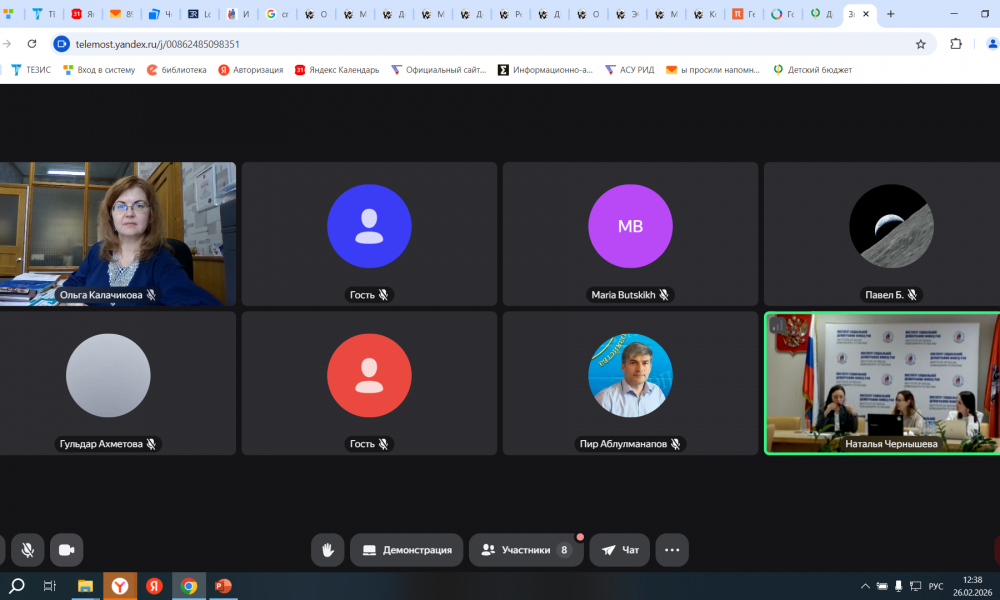Toggle the camera on/off button
This screenshot has height=600, width=1000.
click(67, 550)
